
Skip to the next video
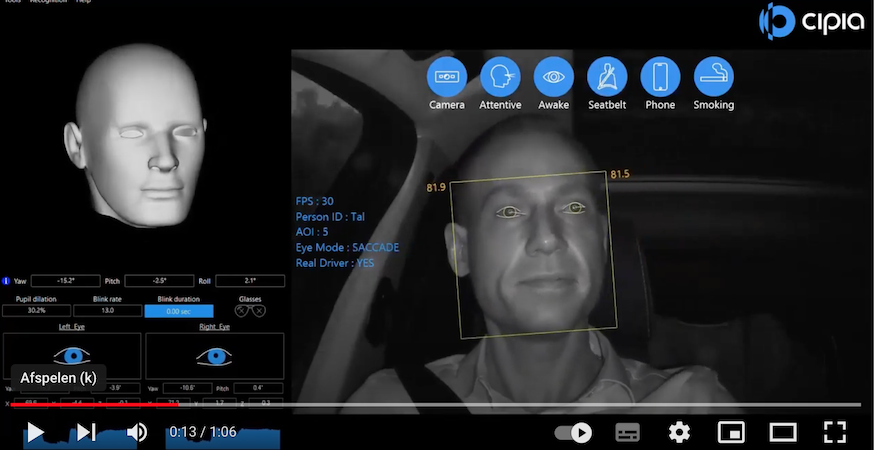86,432
